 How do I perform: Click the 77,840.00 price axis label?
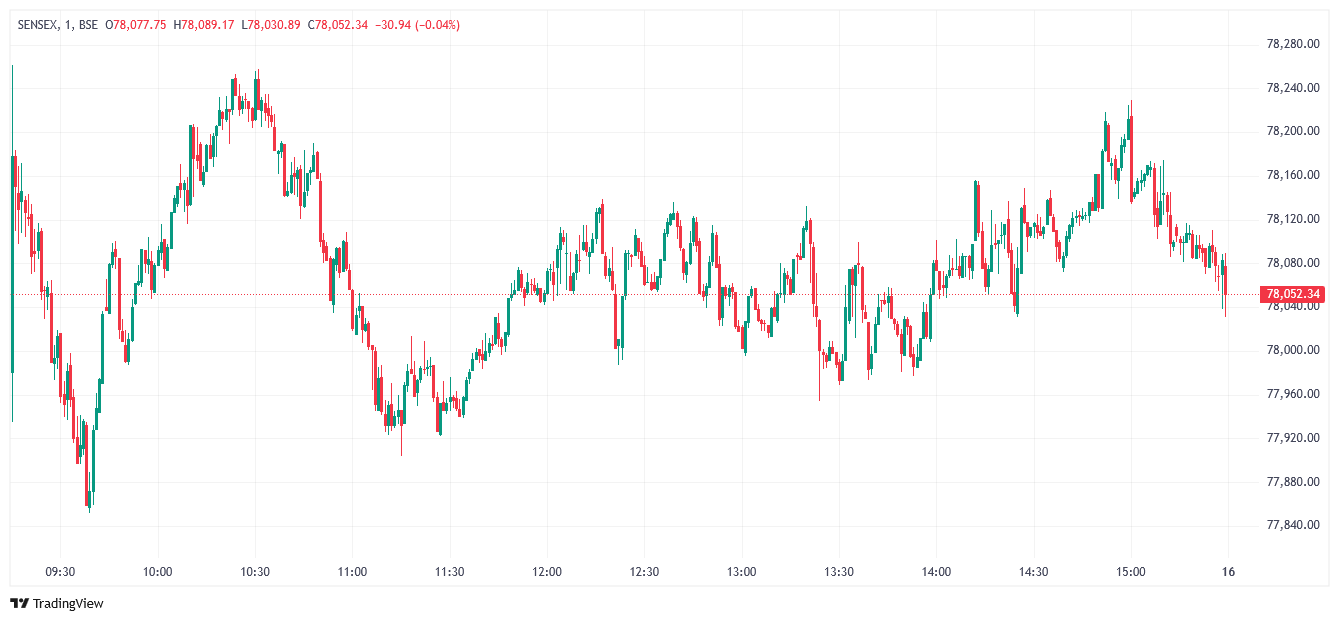tap(1293, 525)
